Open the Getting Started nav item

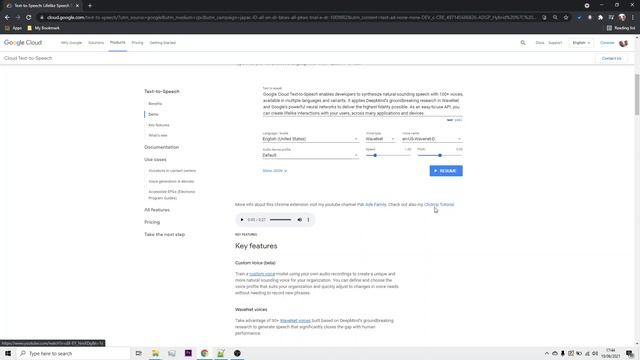pyautogui.click(x=162, y=42)
